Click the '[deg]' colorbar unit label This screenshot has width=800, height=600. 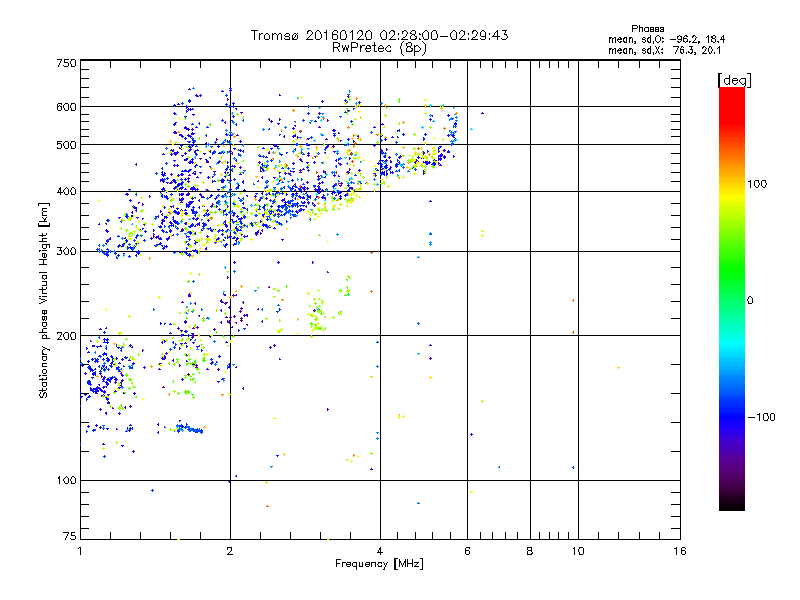(x=734, y=80)
